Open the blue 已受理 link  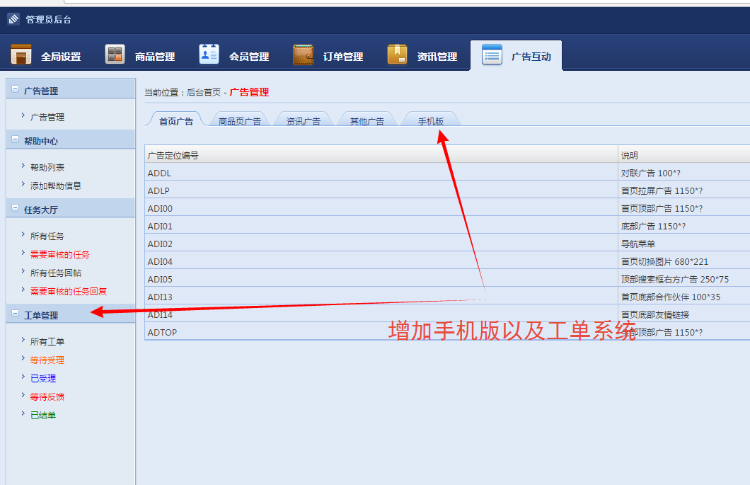[43, 378]
